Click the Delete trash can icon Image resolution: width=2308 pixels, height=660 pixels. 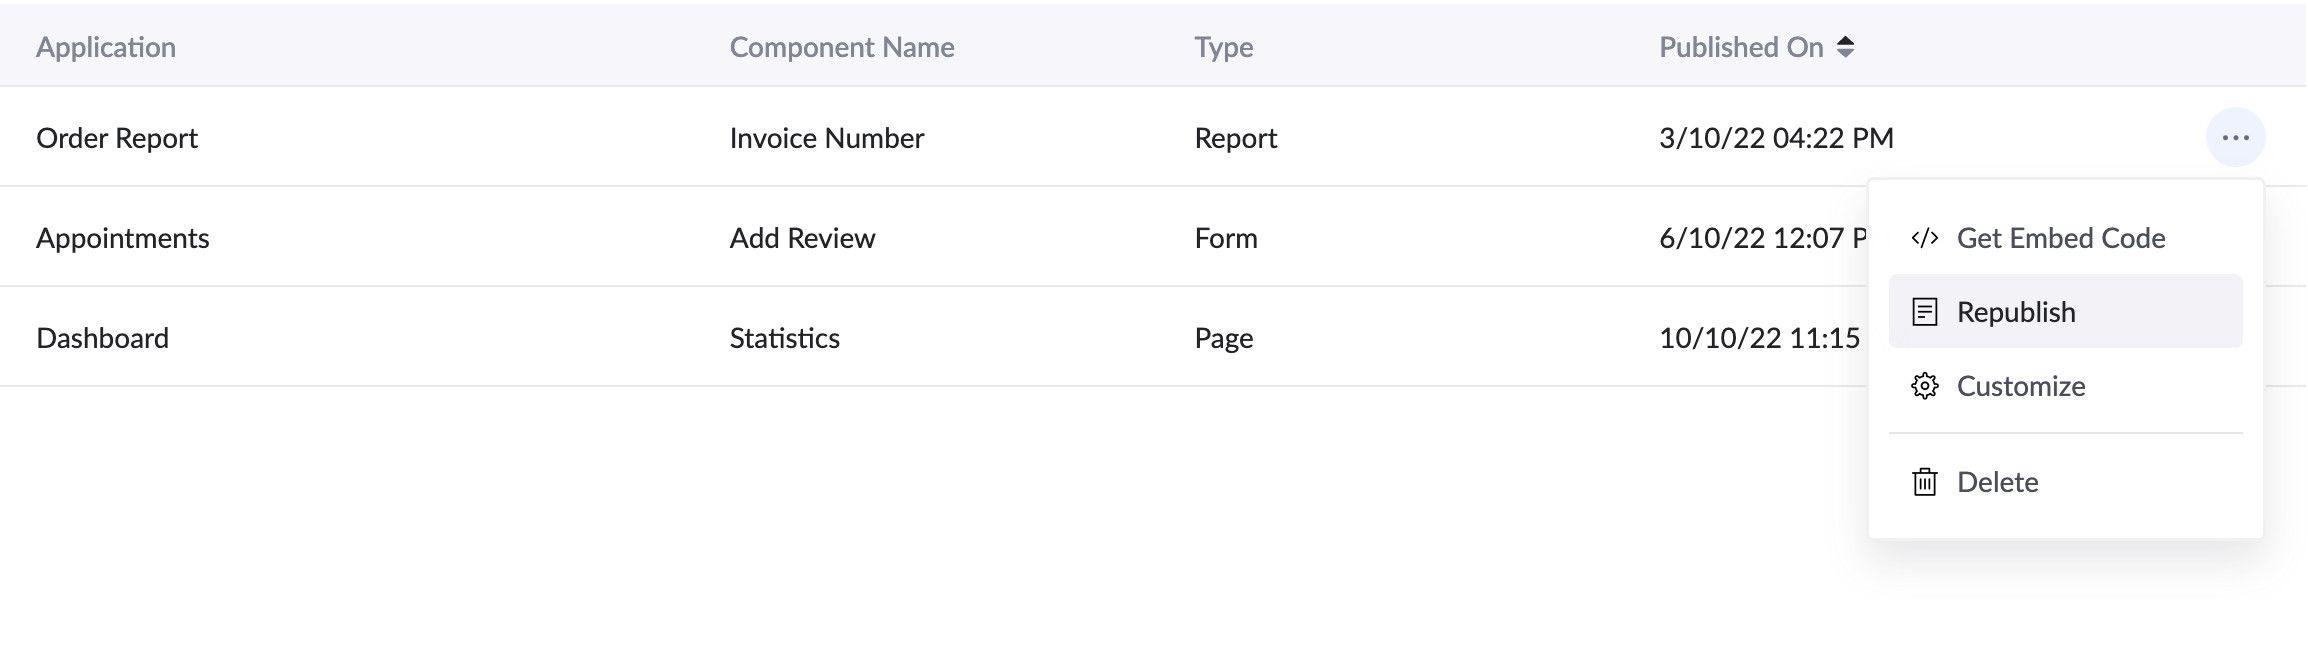(1924, 482)
